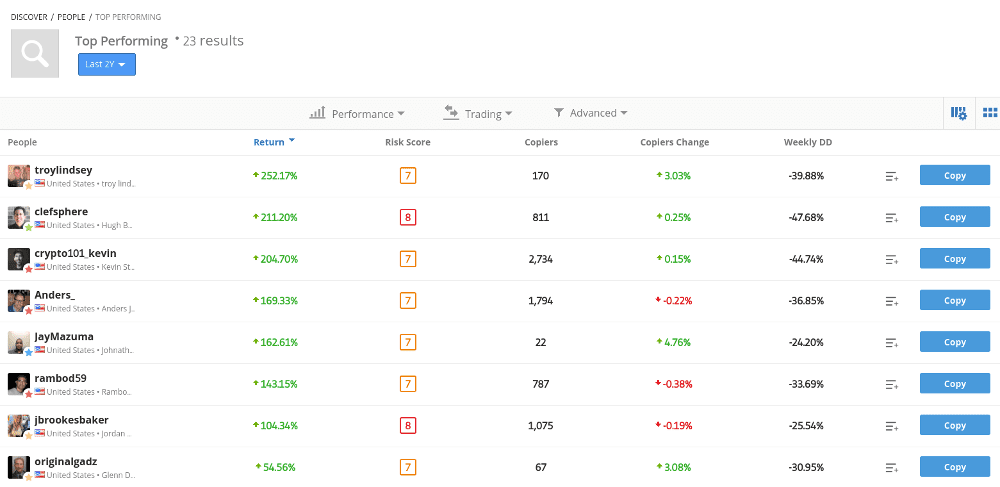This screenshot has height=487, width=1000.
Task: Go to People breadcrumb
Action: point(71,17)
